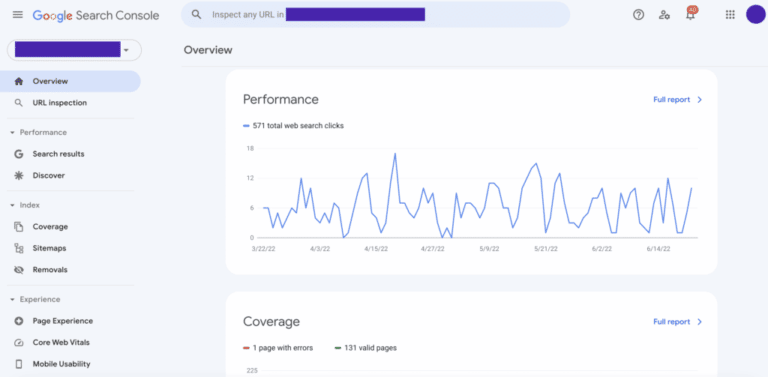Open Search results report

click(x=70, y=154)
